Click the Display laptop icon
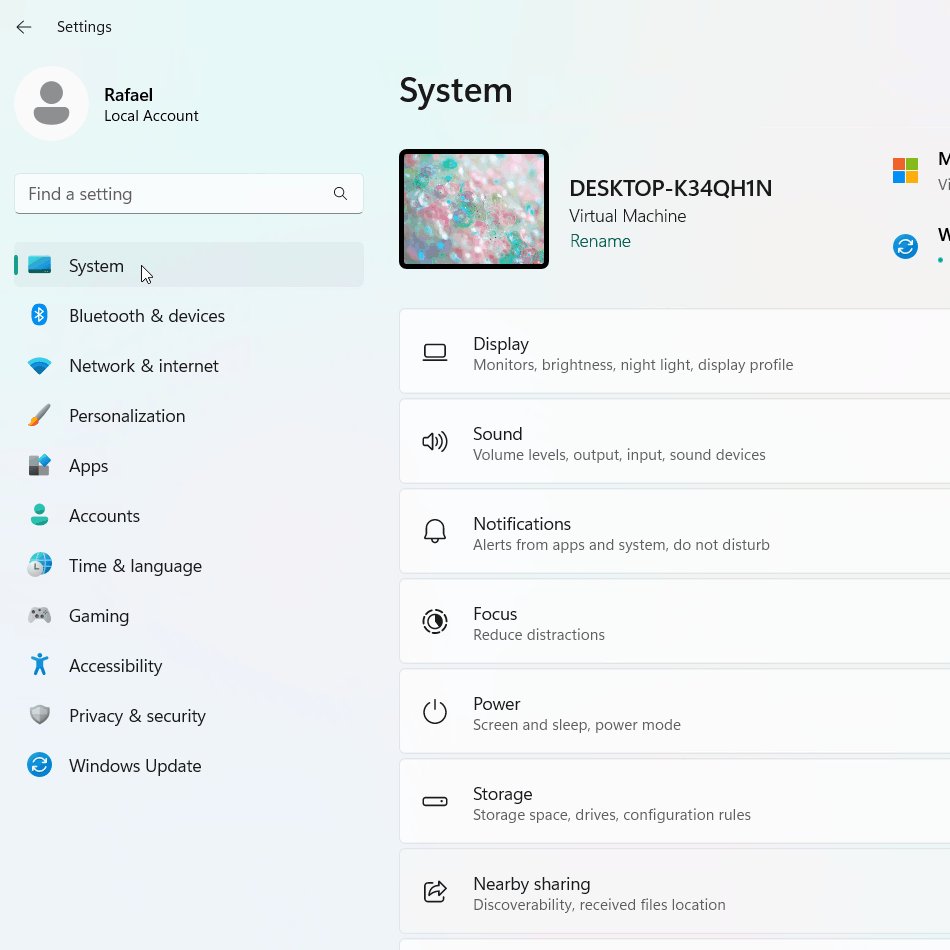The width and height of the screenshot is (950, 950). [x=434, y=353]
